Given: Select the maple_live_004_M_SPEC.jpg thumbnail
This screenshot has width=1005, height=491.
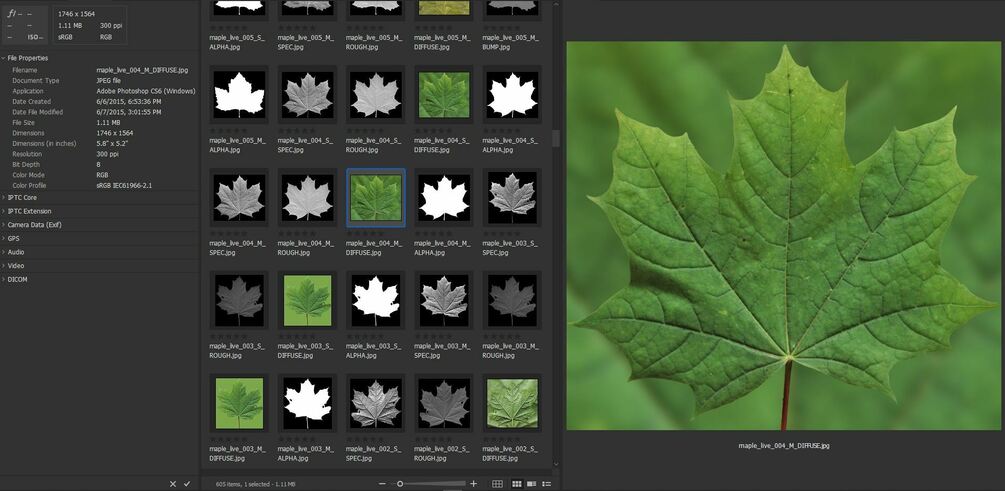Looking at the screenshot, I should pos(239,198).
